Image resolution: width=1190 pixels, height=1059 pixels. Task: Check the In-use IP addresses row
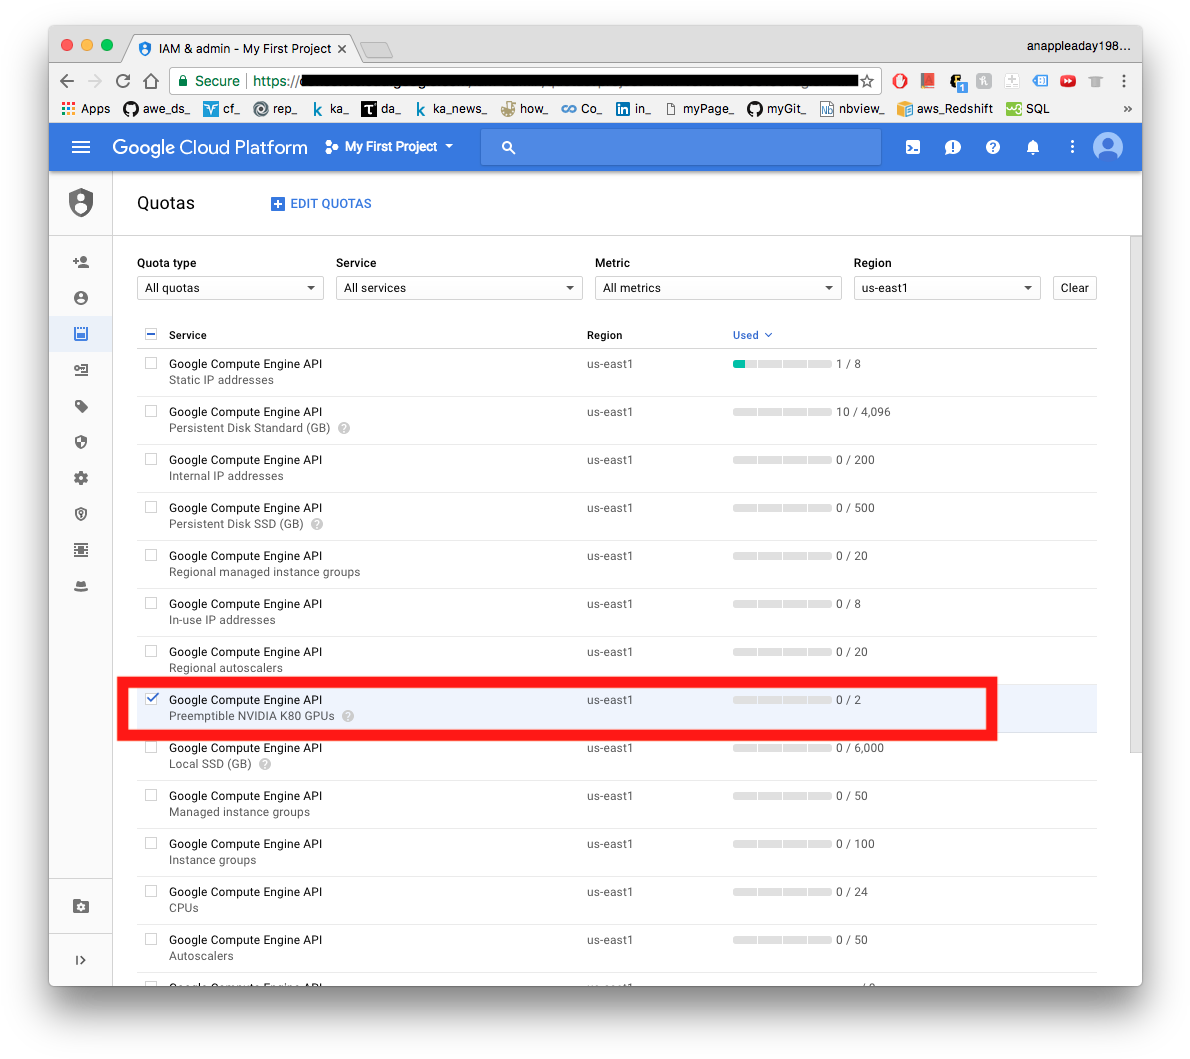151,603
